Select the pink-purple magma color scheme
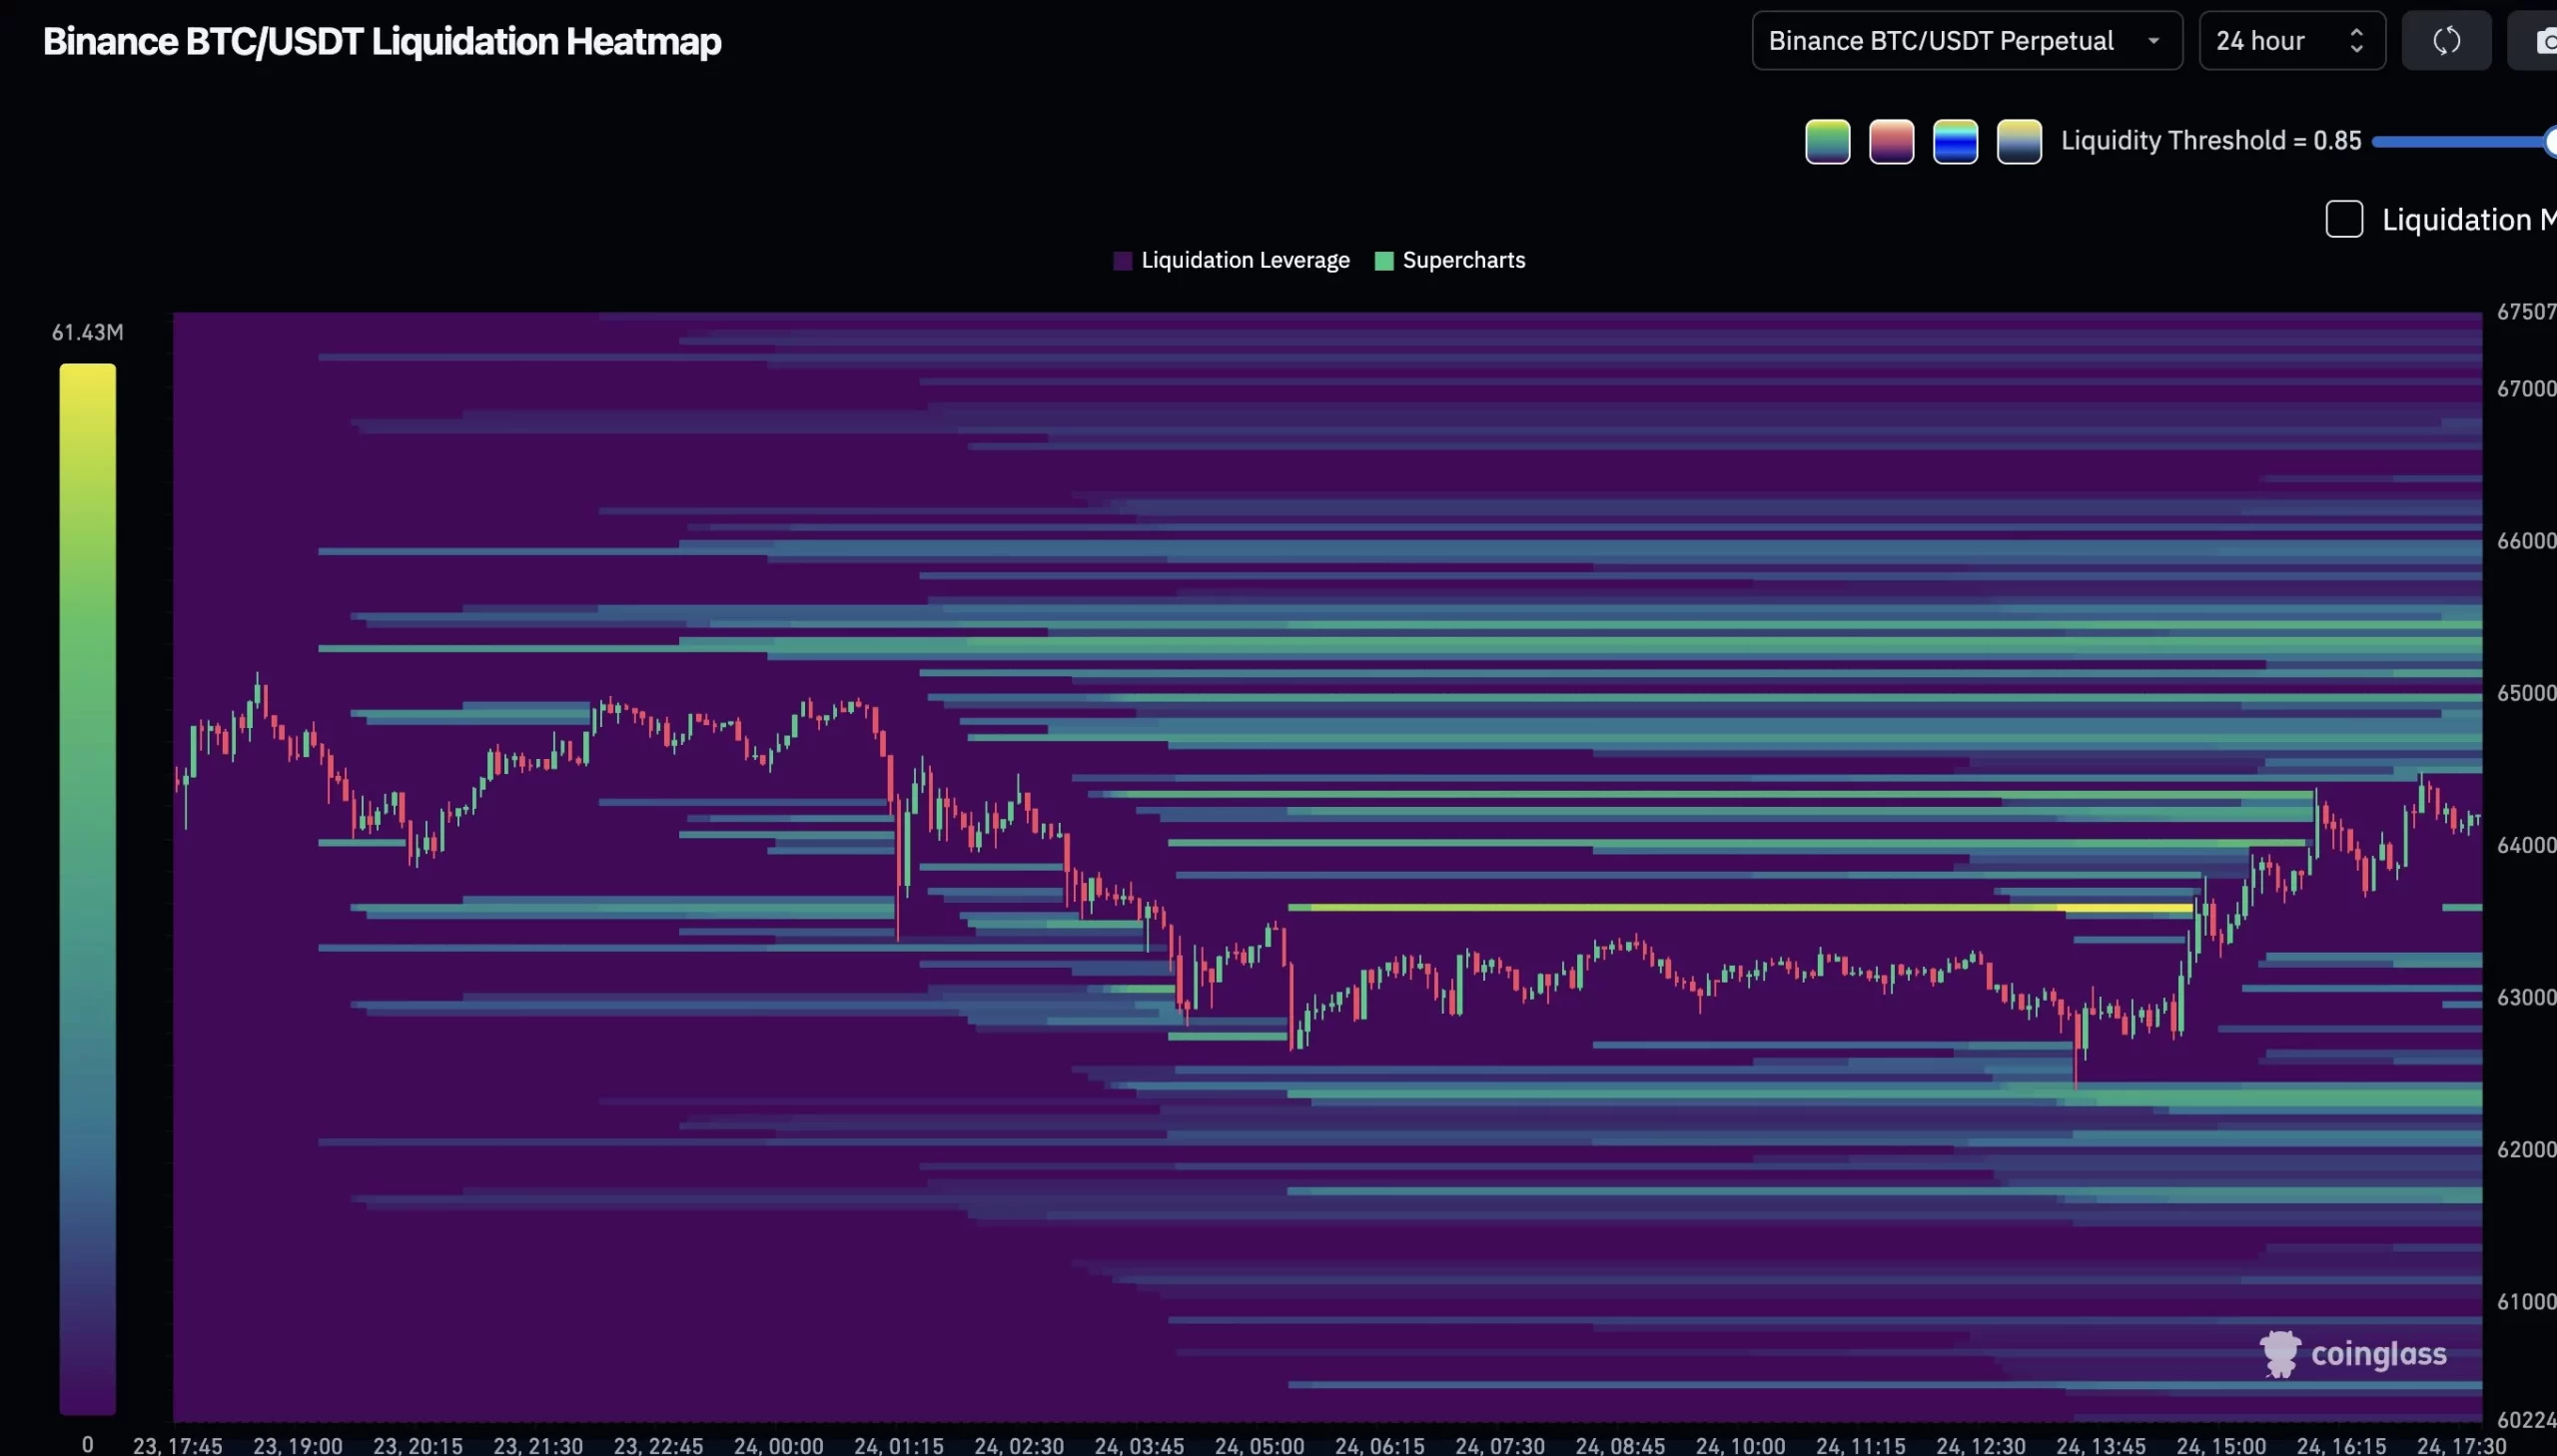The image size is (2557, 1456). pos(1891,141)
